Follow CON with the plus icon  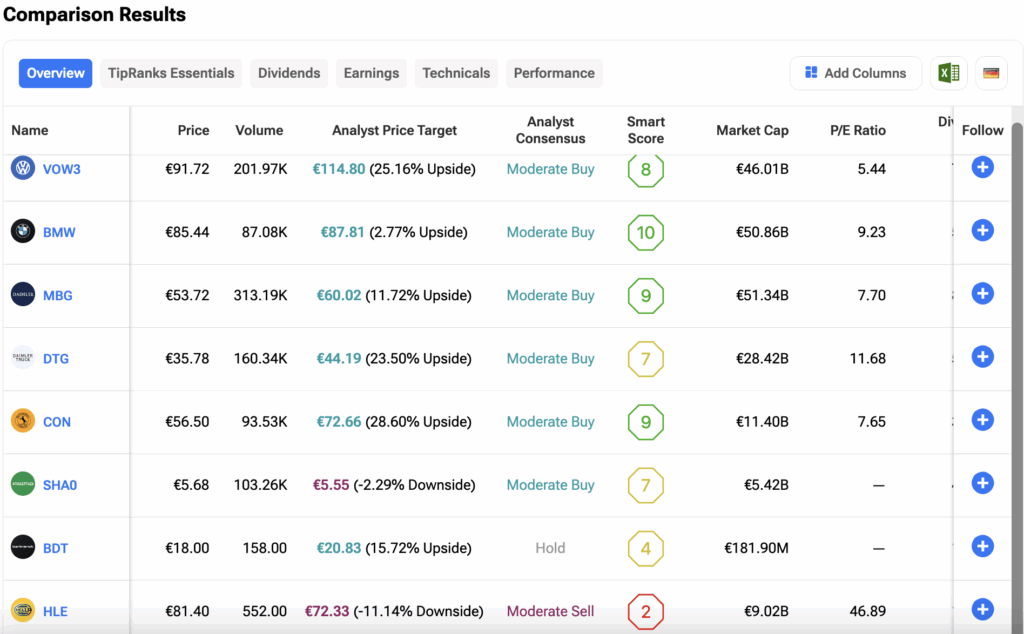tap(982, 420)
